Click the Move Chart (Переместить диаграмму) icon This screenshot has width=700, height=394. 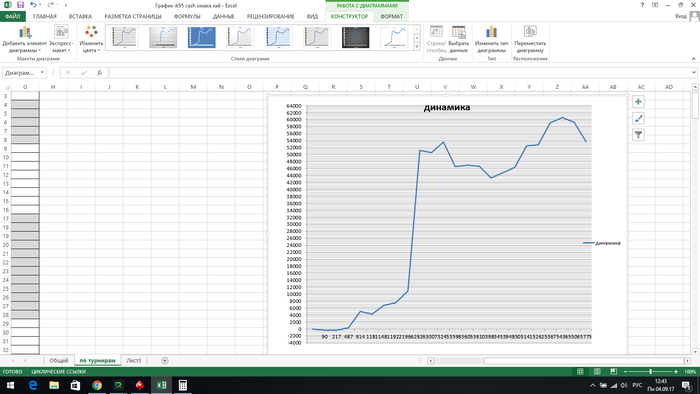point(530,32)
